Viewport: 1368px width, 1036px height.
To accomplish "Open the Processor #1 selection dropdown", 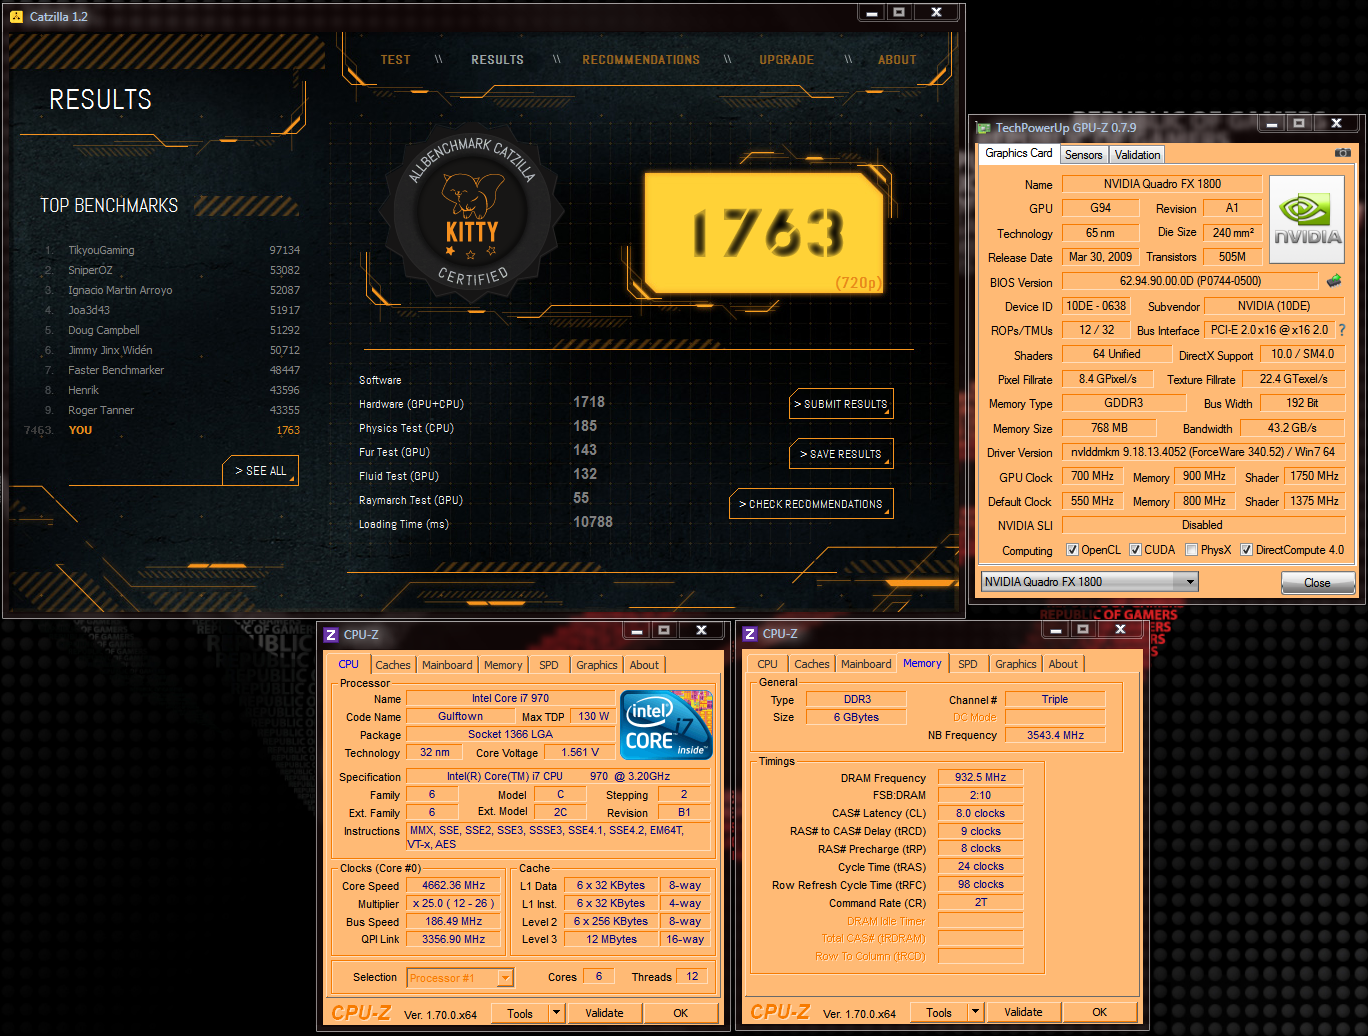I will pos(460,978).
